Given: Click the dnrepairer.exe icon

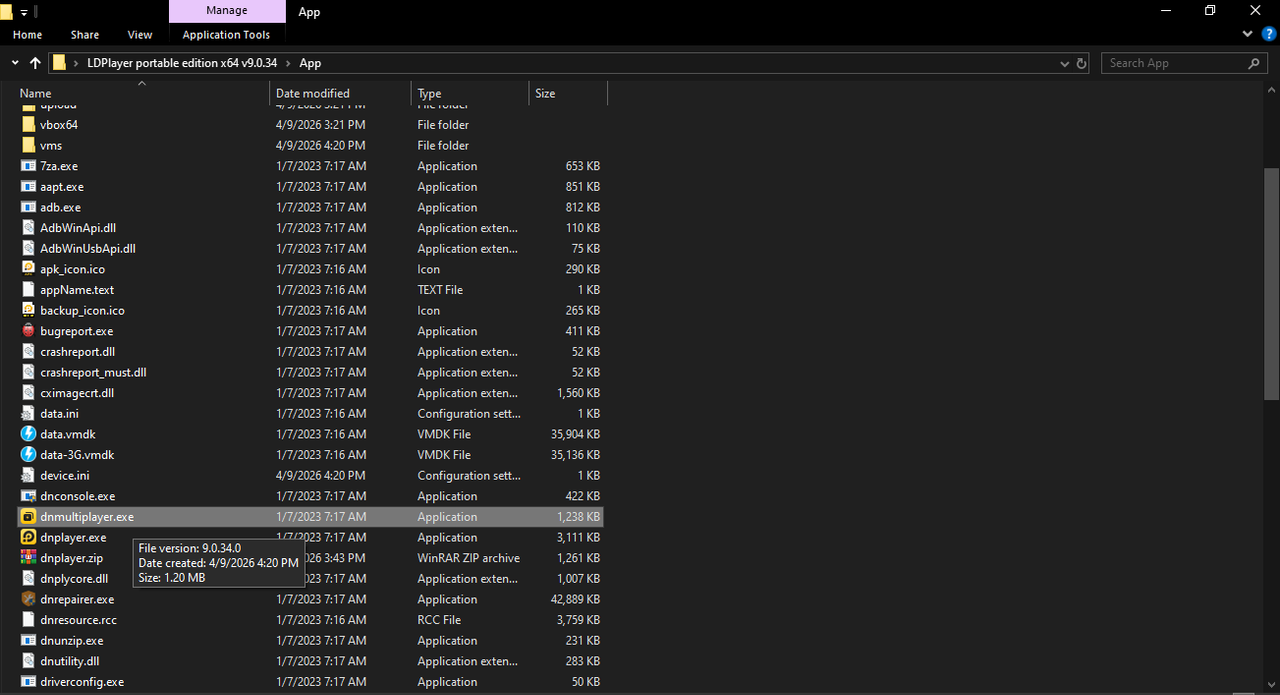Looking at the screenshot, I should pyautogui.click(x=29, y=599).
